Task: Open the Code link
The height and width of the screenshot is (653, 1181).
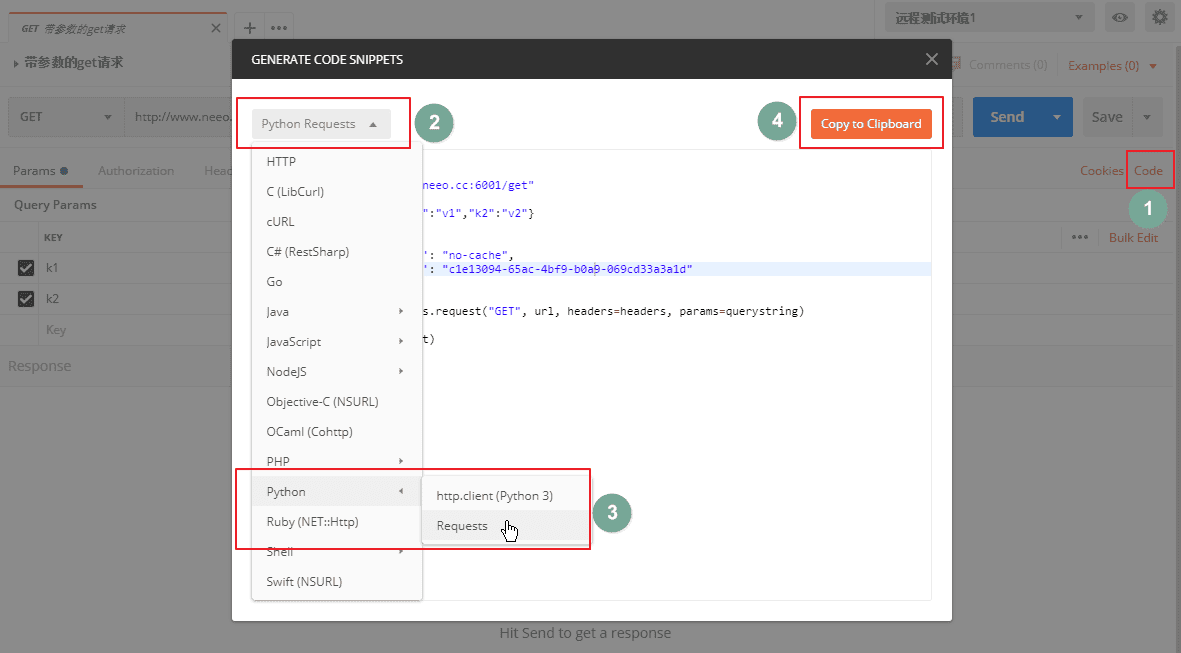Action: [x=1149, y=170]
